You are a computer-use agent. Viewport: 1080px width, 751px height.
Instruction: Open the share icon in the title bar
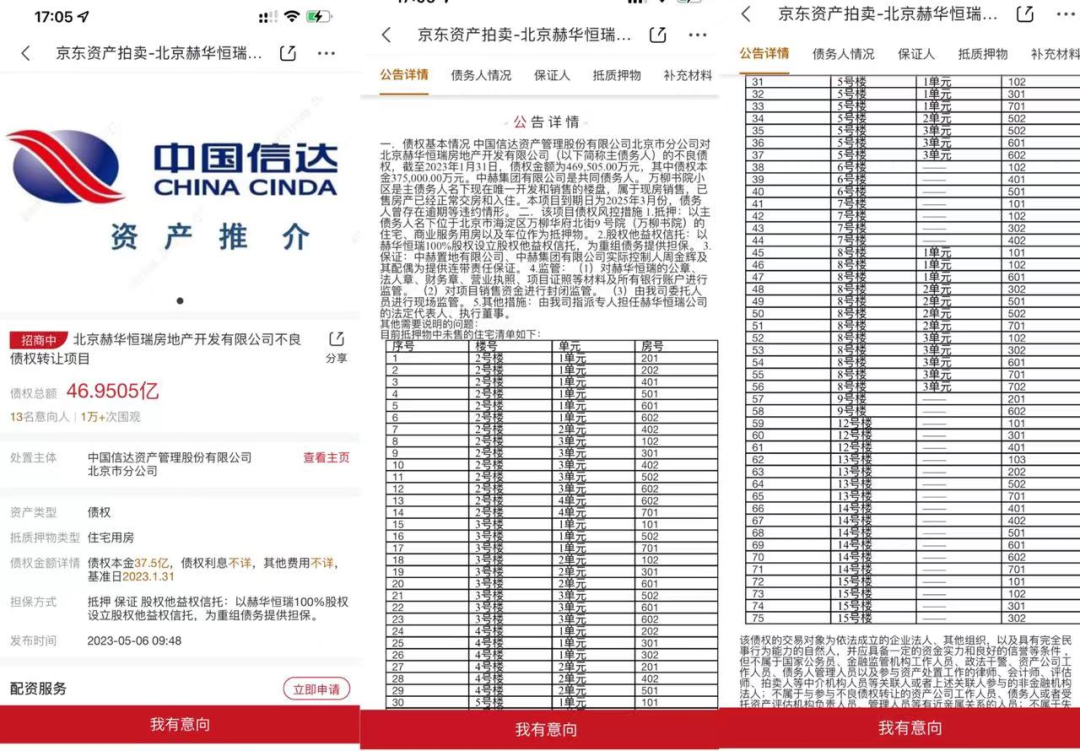coord(289,53)
